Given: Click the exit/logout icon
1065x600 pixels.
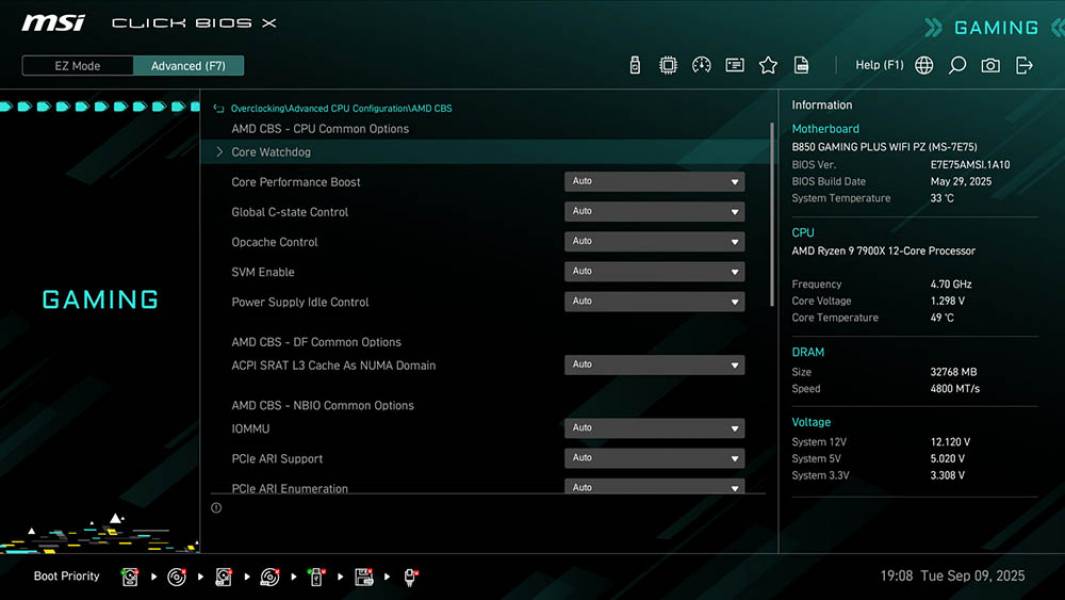Looking at the screenshot, I should pyautogui.click(x=1023, y=64).
